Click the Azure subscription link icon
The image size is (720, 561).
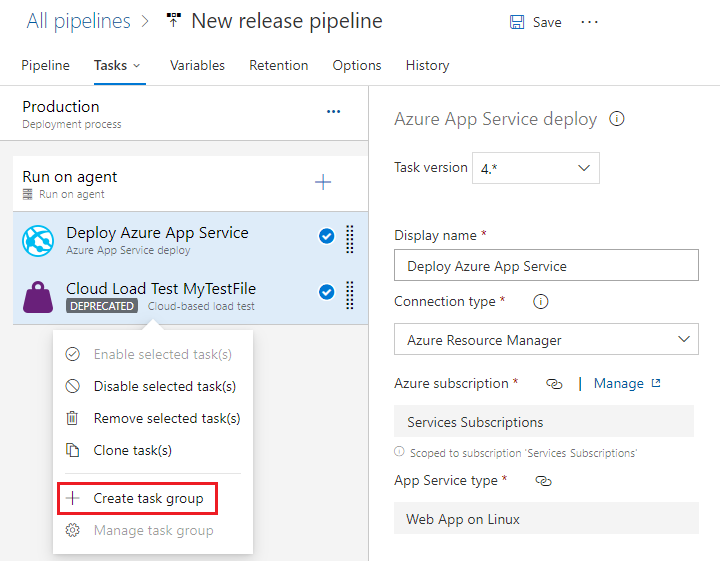pos(553,383)
